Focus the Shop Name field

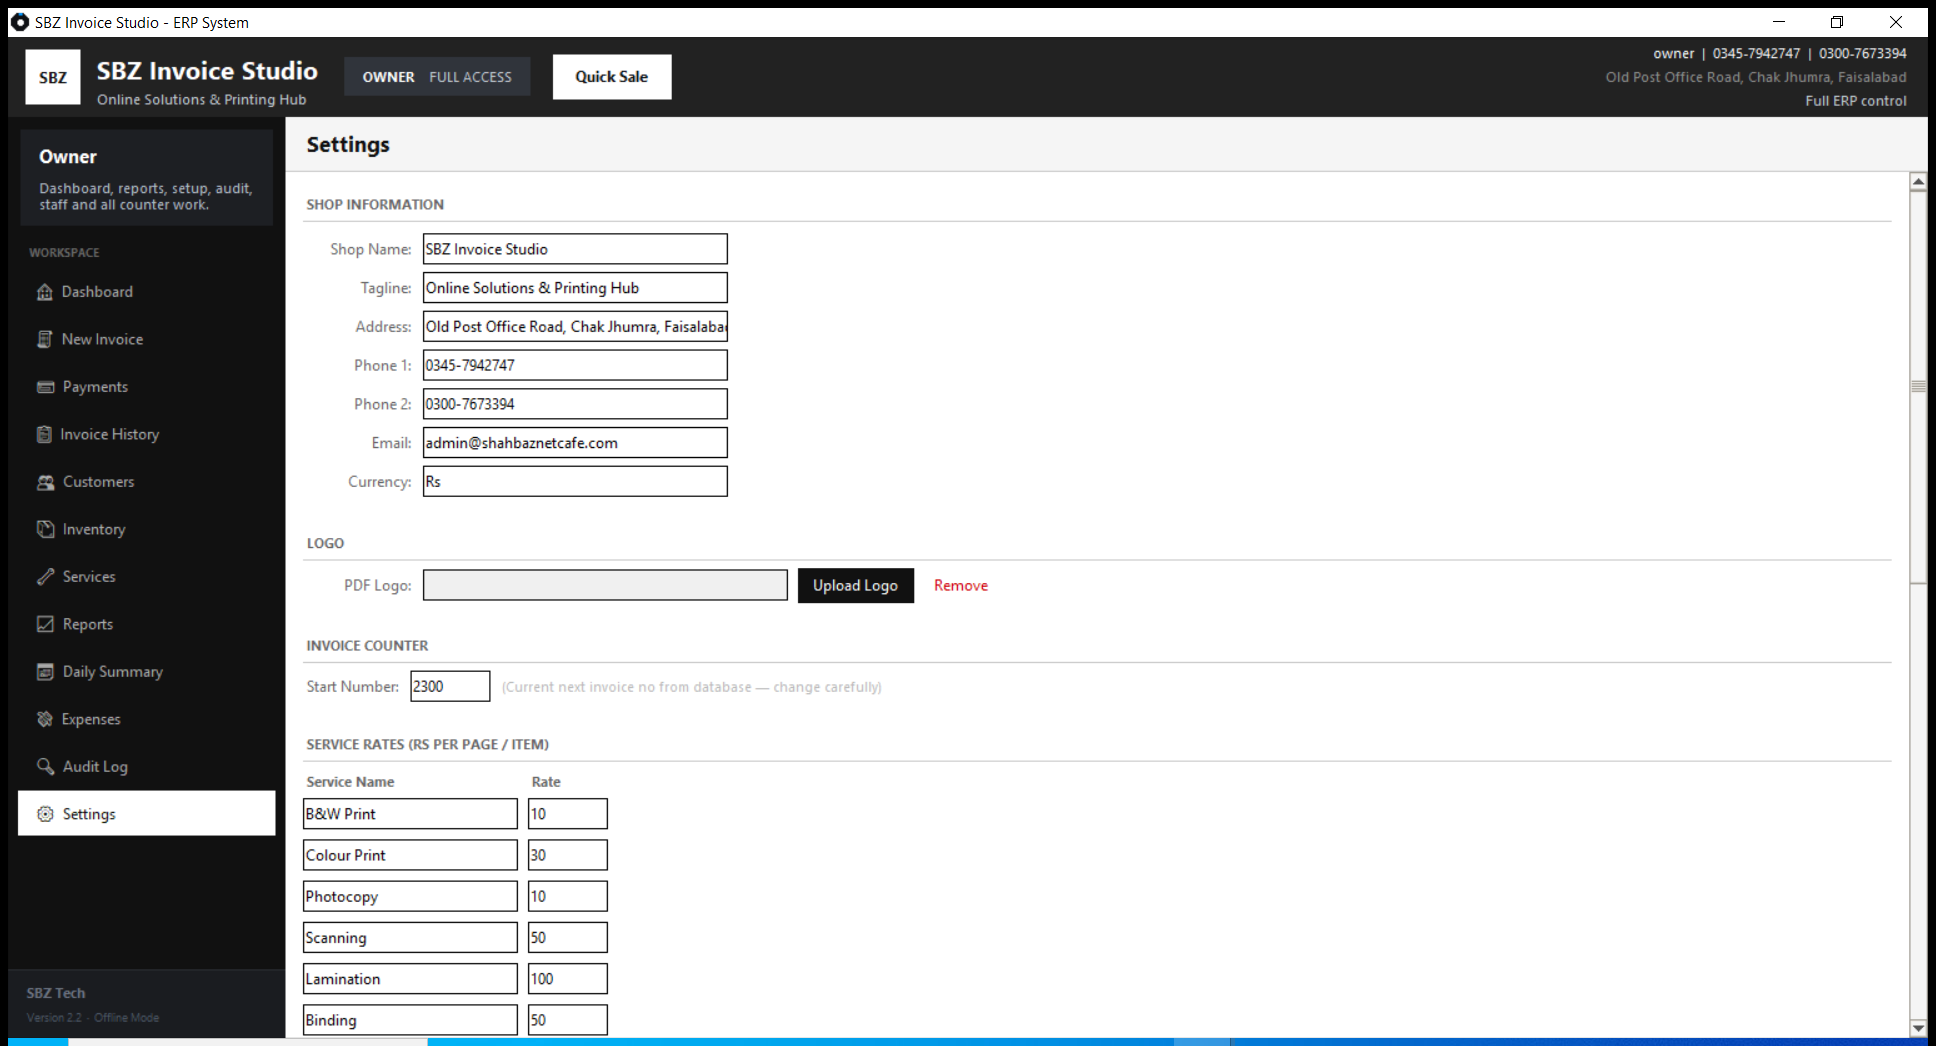pyautogui.click(x=575, y=249)
